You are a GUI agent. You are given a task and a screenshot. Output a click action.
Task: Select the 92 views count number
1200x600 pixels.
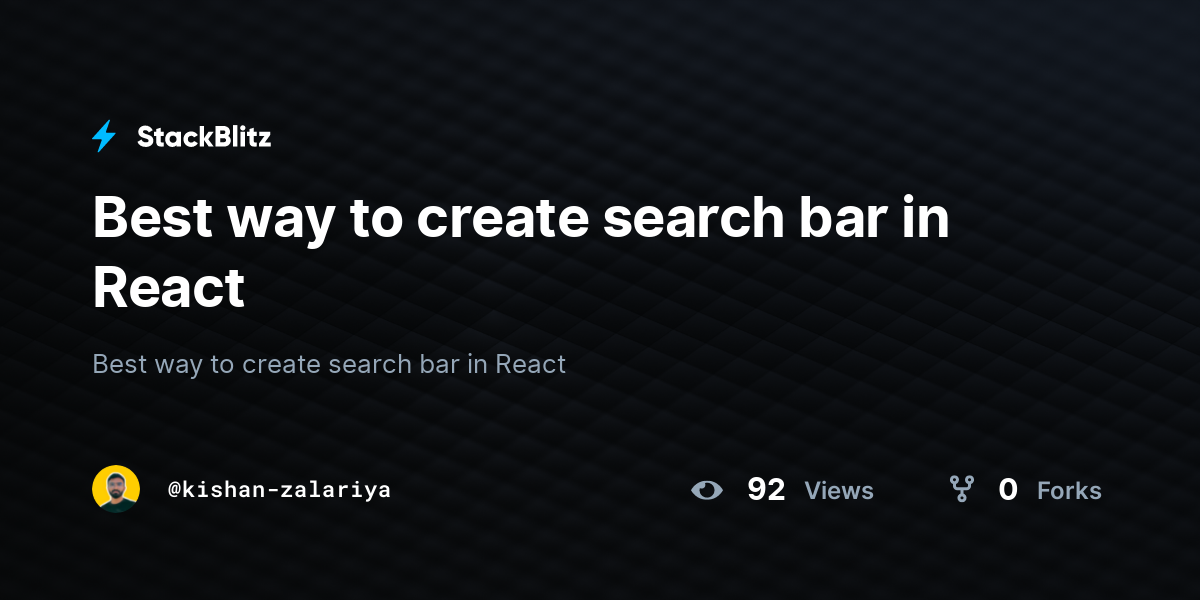point(766,490)
